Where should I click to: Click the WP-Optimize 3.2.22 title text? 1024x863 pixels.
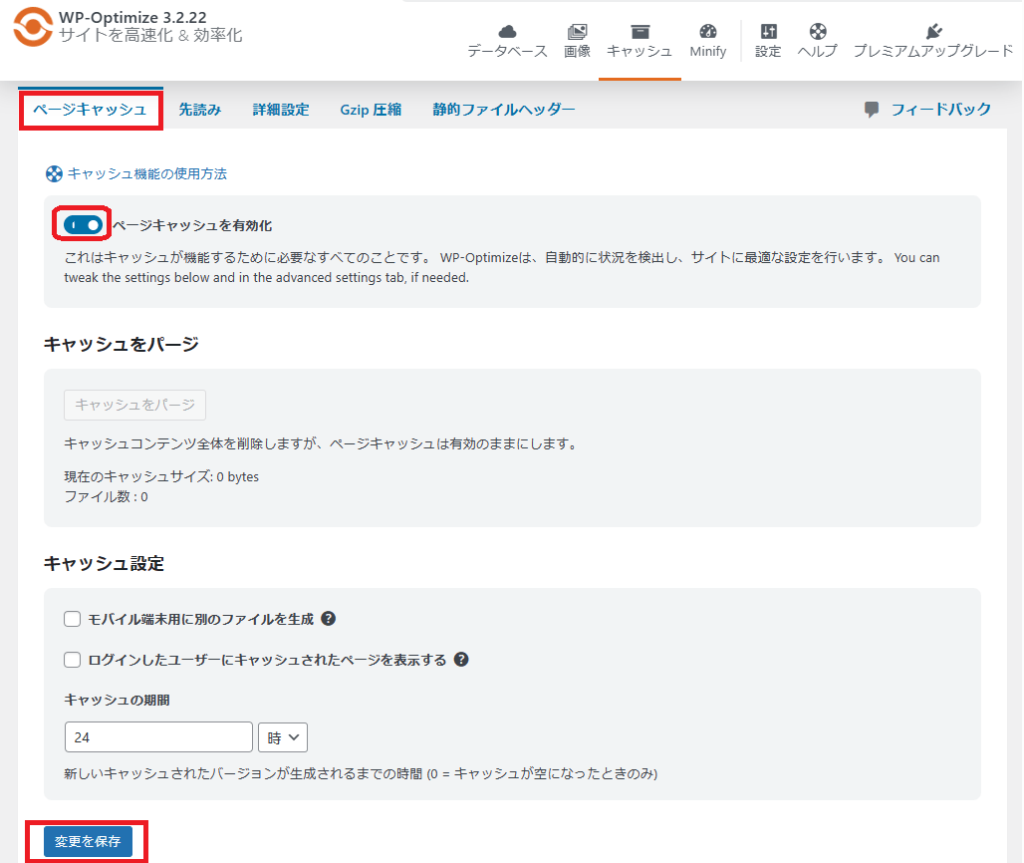pos(133,17)
